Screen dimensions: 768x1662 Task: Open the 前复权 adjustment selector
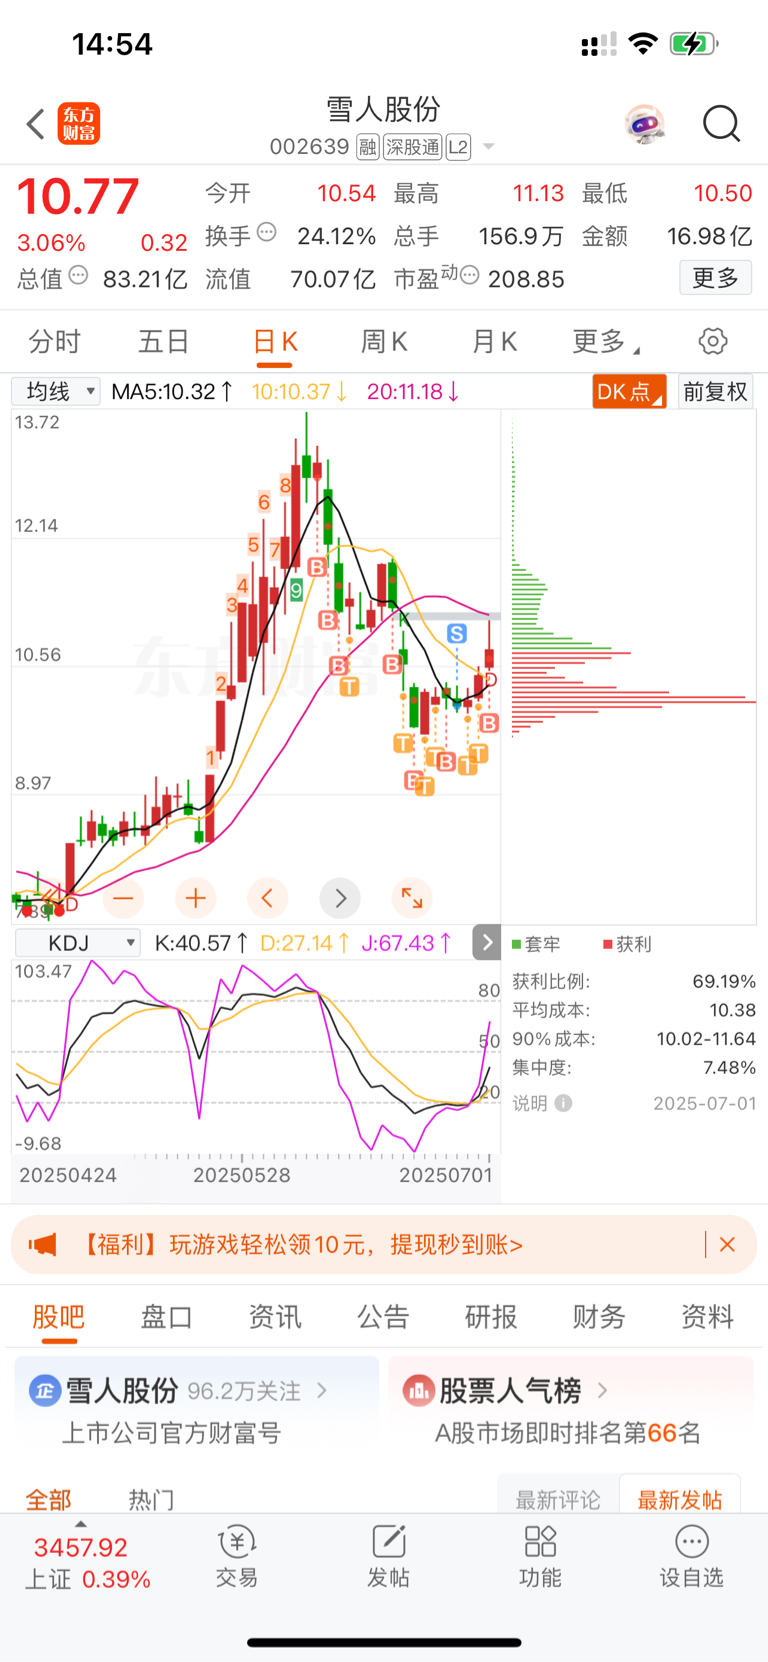tap(715, 391)
